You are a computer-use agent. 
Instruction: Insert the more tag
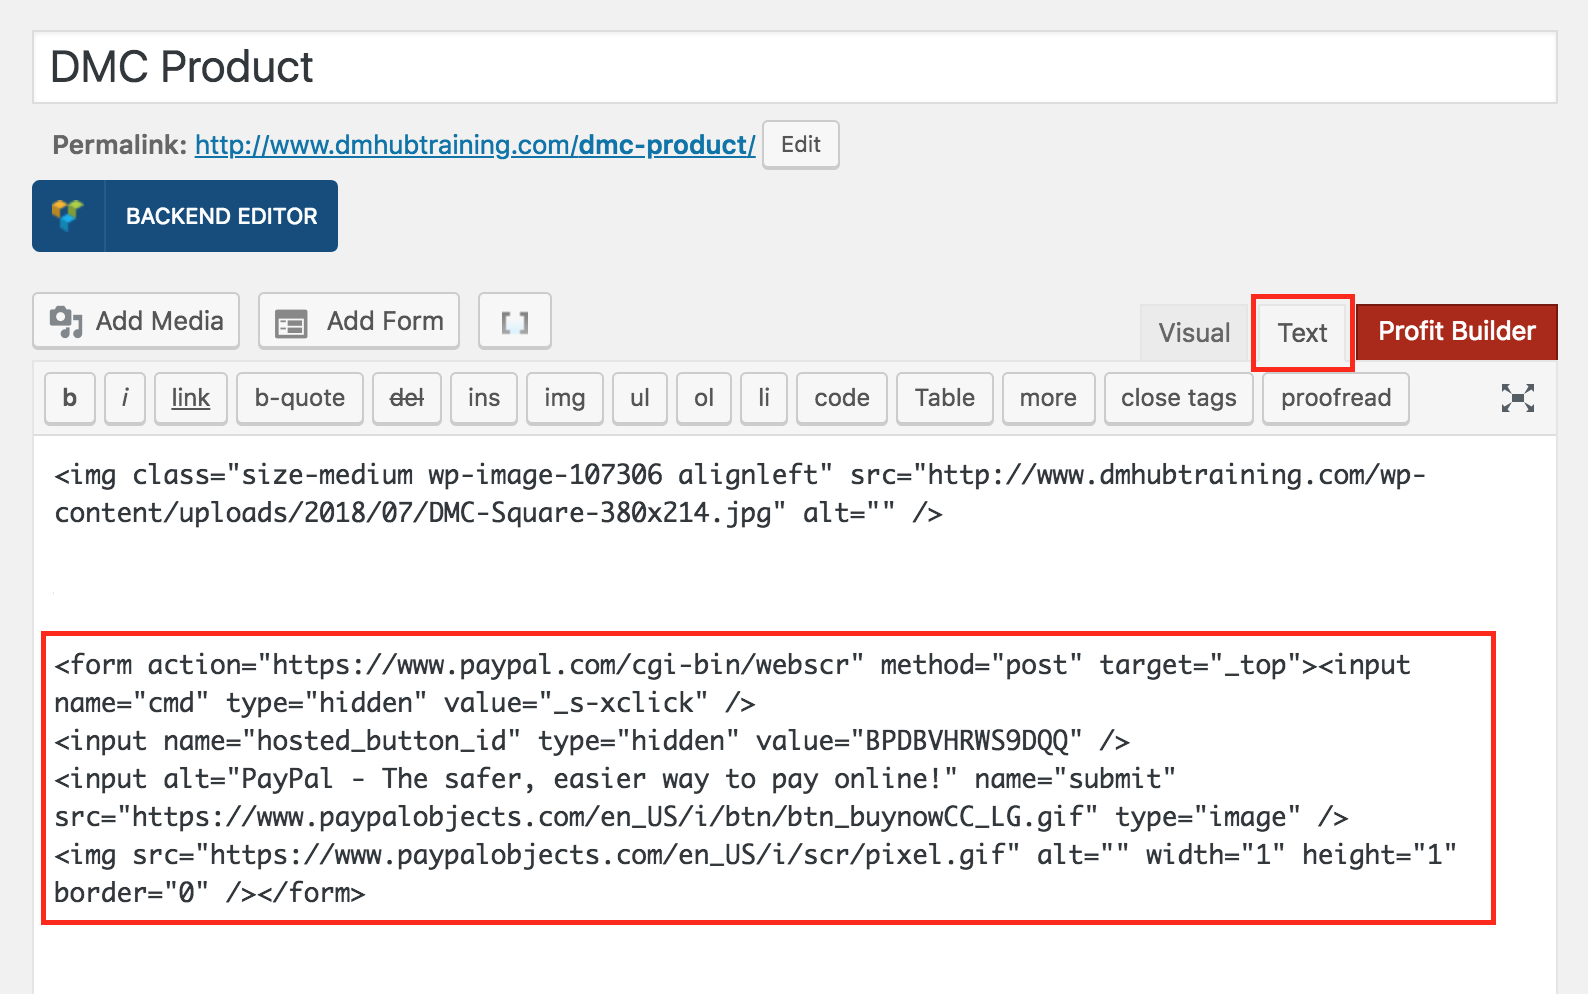pos(1049,398)
